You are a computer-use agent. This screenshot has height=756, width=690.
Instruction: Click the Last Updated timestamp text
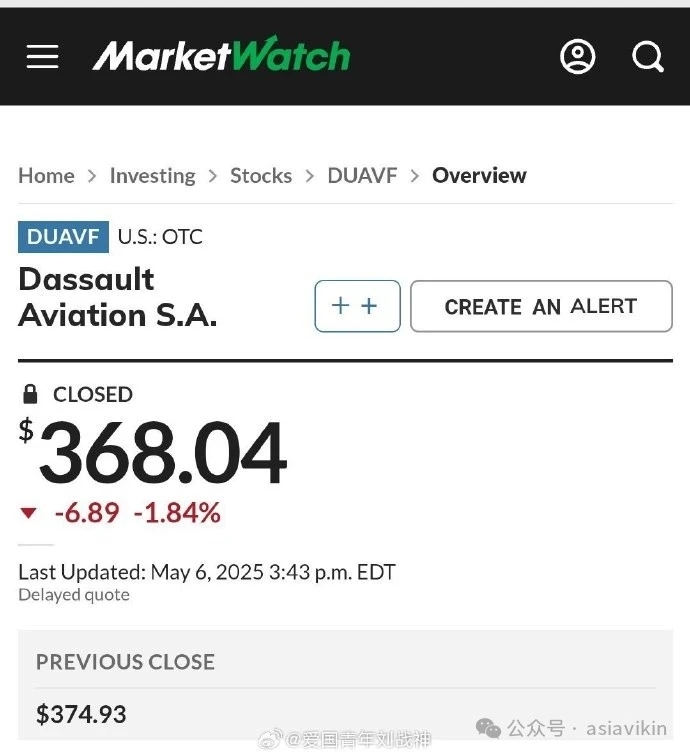[207, 572]
